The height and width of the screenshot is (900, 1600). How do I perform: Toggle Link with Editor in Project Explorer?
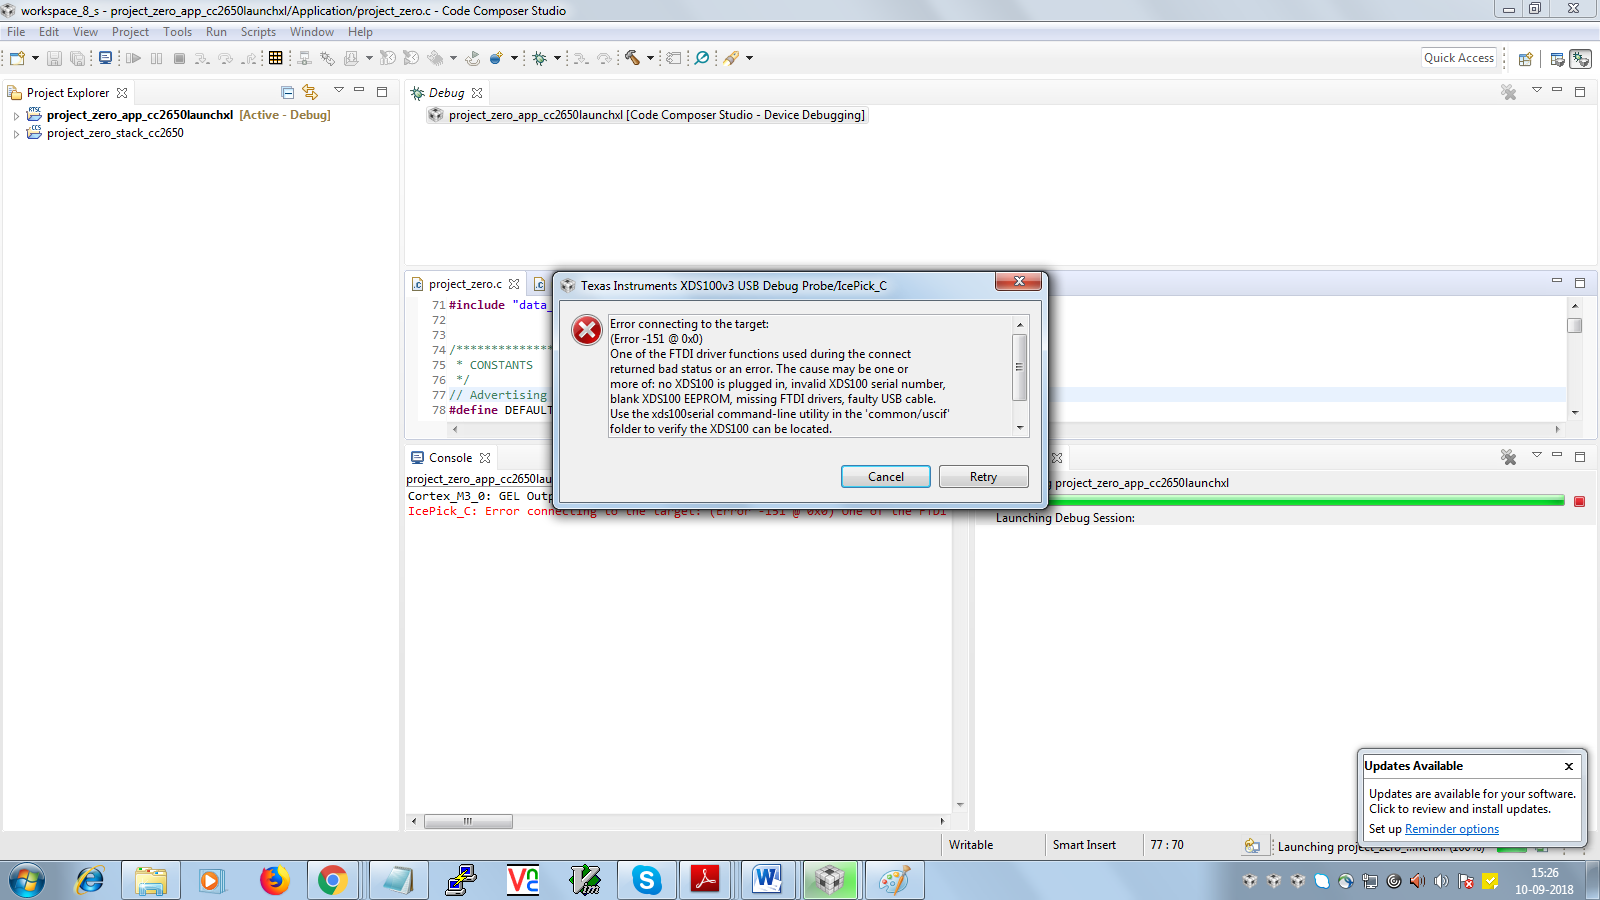[310, 93]
